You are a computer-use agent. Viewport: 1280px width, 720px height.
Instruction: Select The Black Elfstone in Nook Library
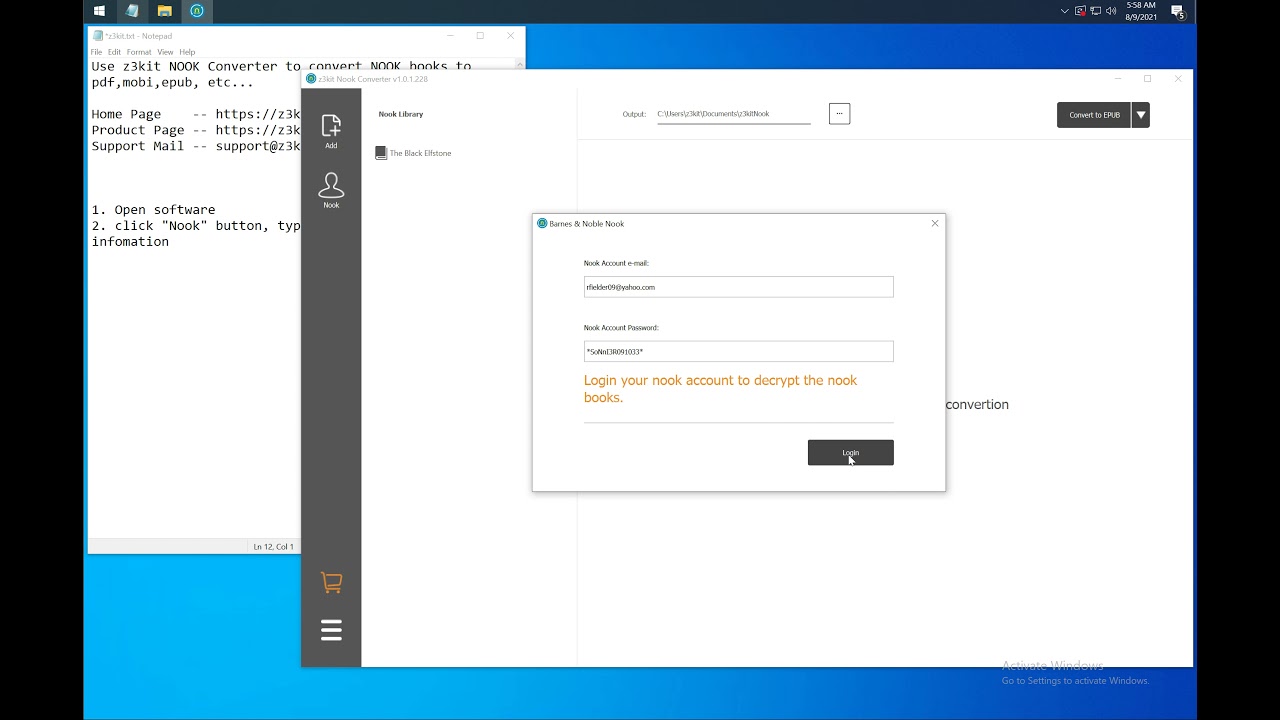(420, 153)
